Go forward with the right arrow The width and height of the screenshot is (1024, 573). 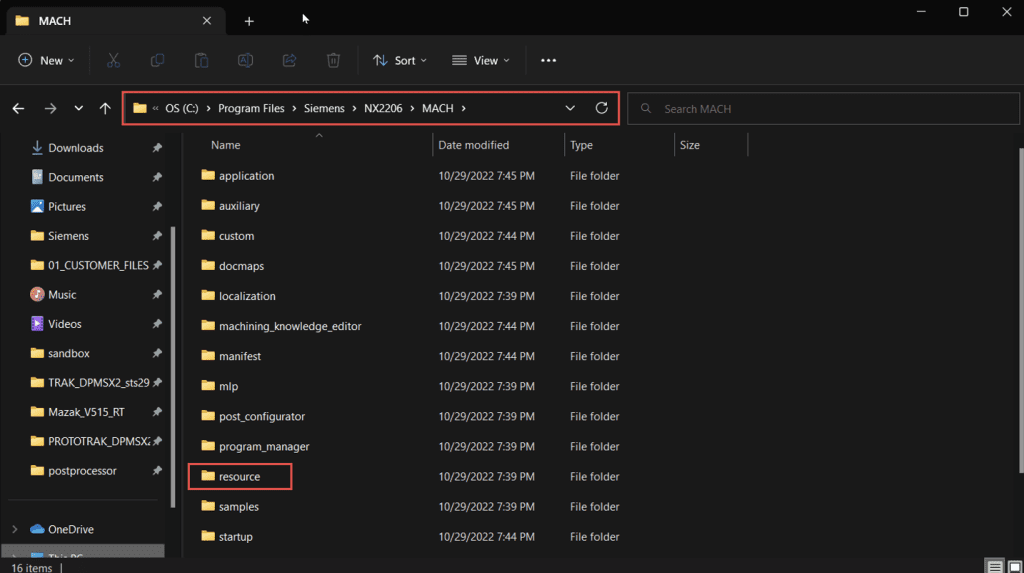[50, 108]
